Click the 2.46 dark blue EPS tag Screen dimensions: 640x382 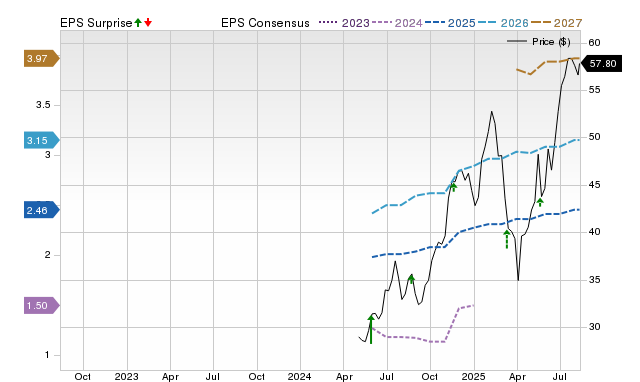42,210
